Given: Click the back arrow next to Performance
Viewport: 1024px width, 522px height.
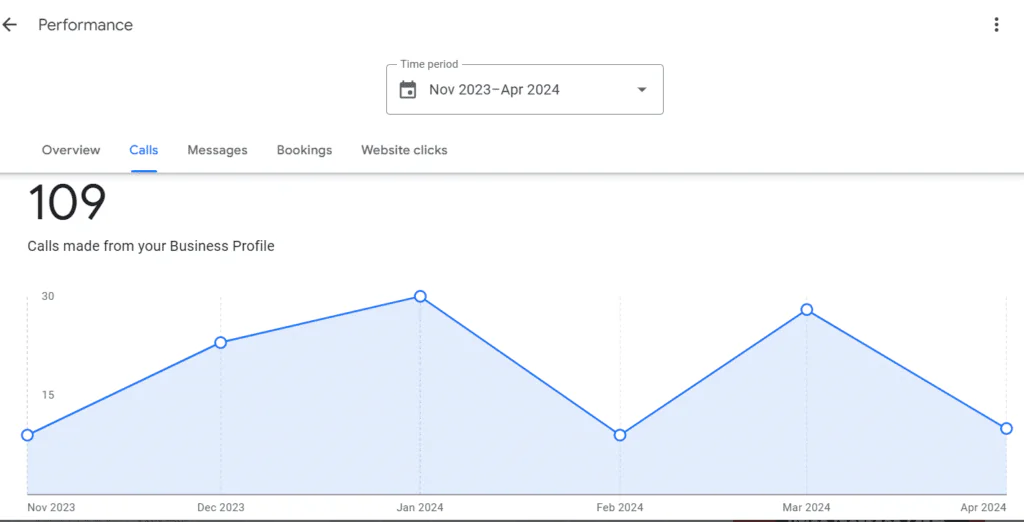Looking at the screenshot, I should point(10,25).
